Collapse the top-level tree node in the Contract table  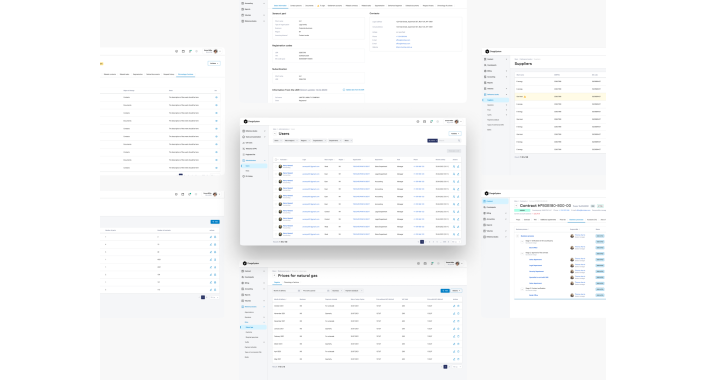(x=518, y=236)
